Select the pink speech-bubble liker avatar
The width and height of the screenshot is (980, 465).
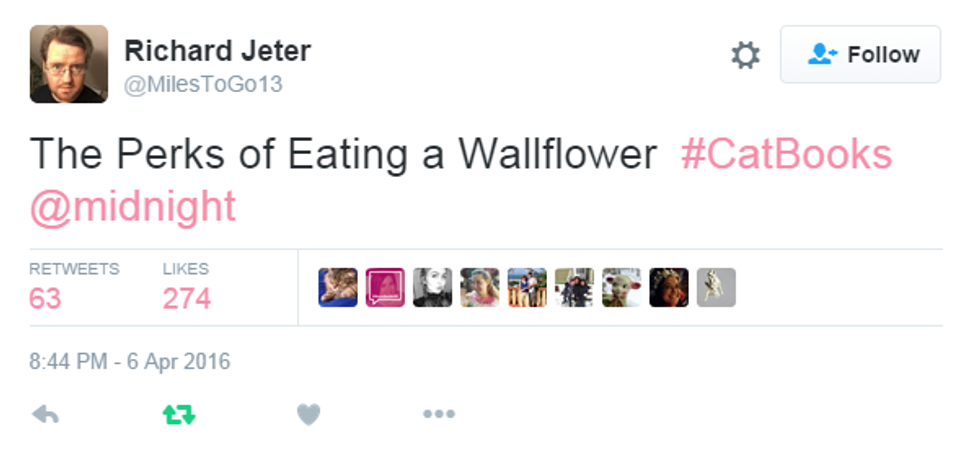point(385,287)
